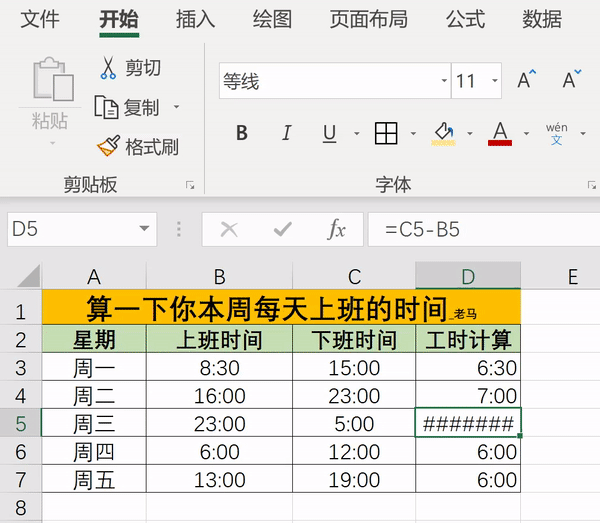Select the cell containing 8:30
Screen dimensions: 600x523
point(219,367)
